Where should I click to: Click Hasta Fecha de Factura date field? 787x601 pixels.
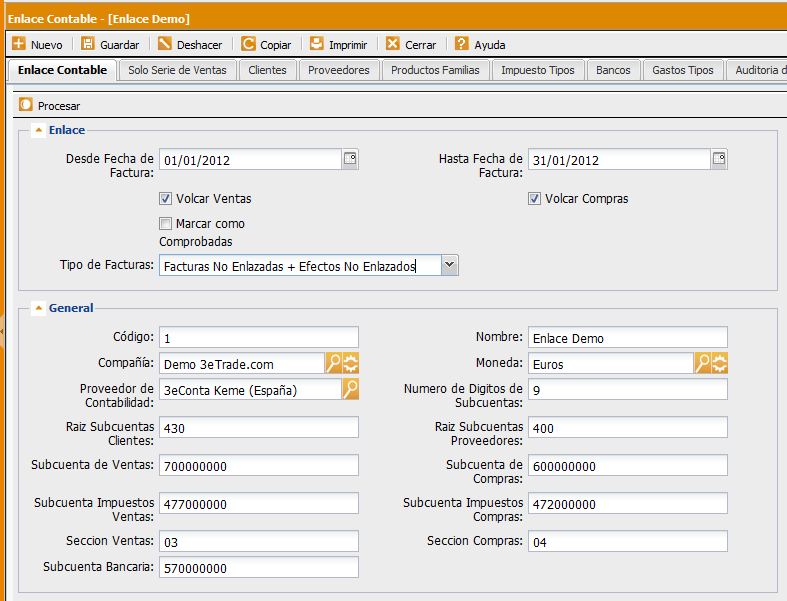pos(619,160)
